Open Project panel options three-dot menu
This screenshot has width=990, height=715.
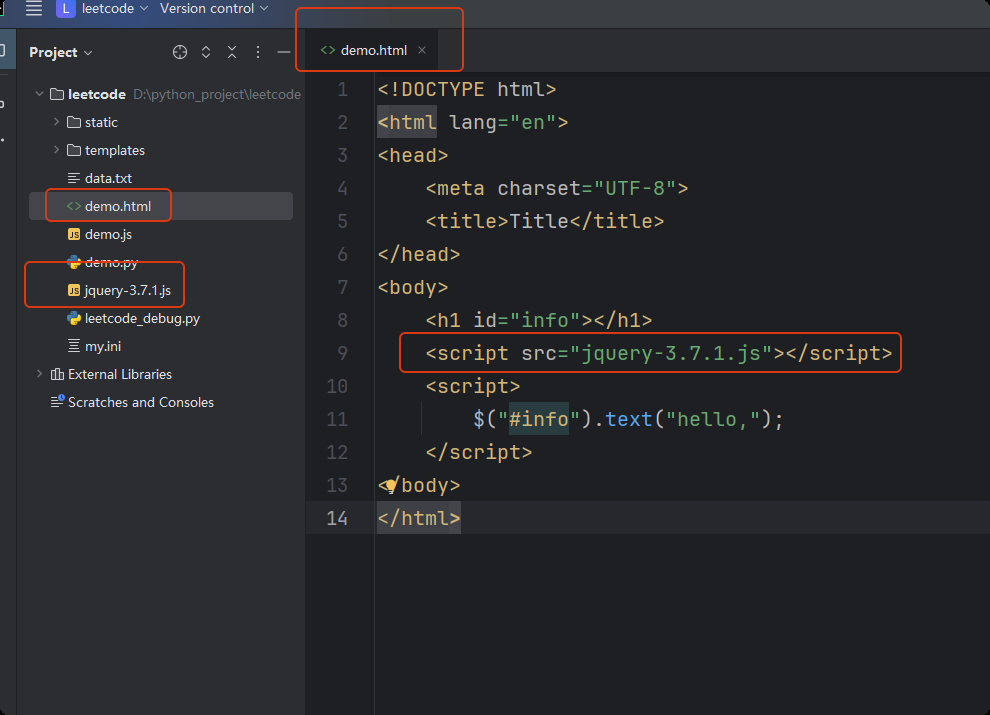click(x=258, y=52)
